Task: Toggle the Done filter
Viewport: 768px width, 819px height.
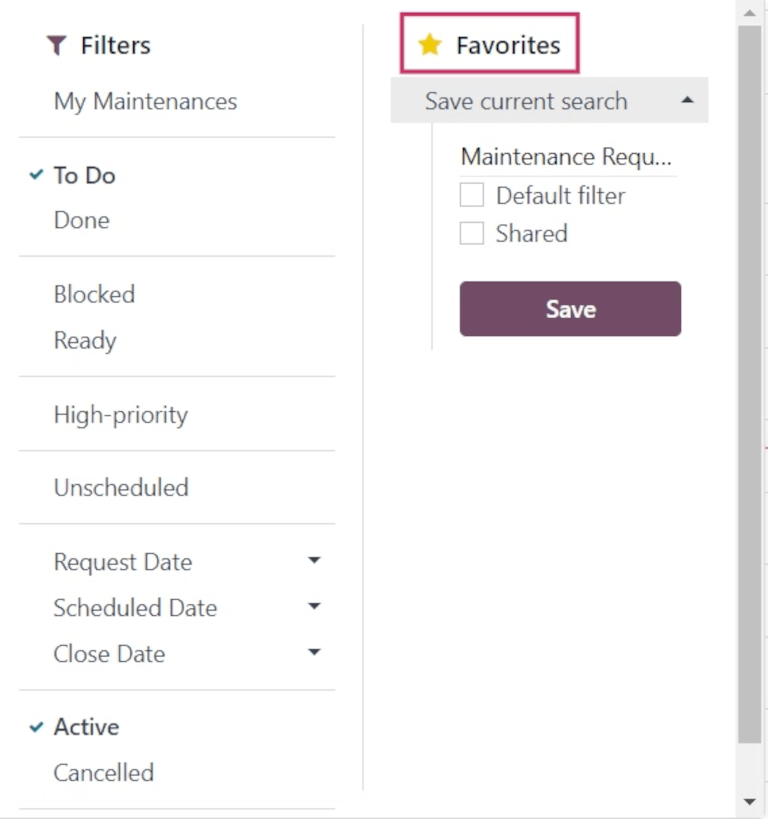Action: pyautogui.click(x=81, y=219)
